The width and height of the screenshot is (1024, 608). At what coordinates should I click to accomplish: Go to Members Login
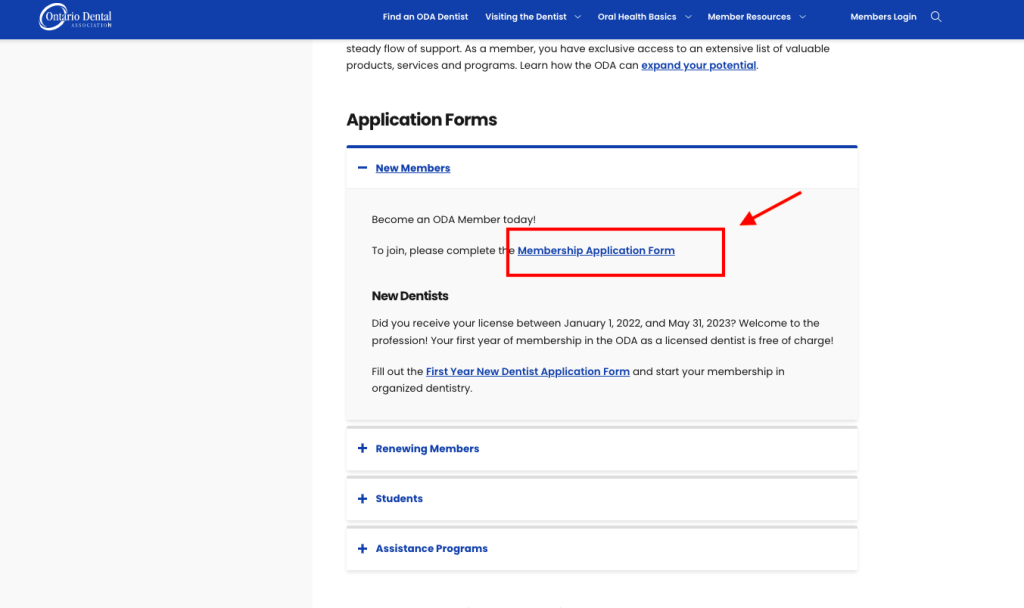tap(883, 17)
